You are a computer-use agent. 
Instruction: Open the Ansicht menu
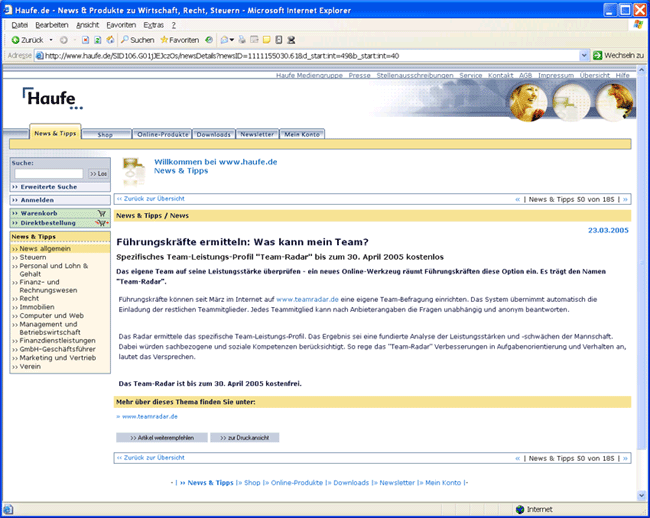click(87, 25)
